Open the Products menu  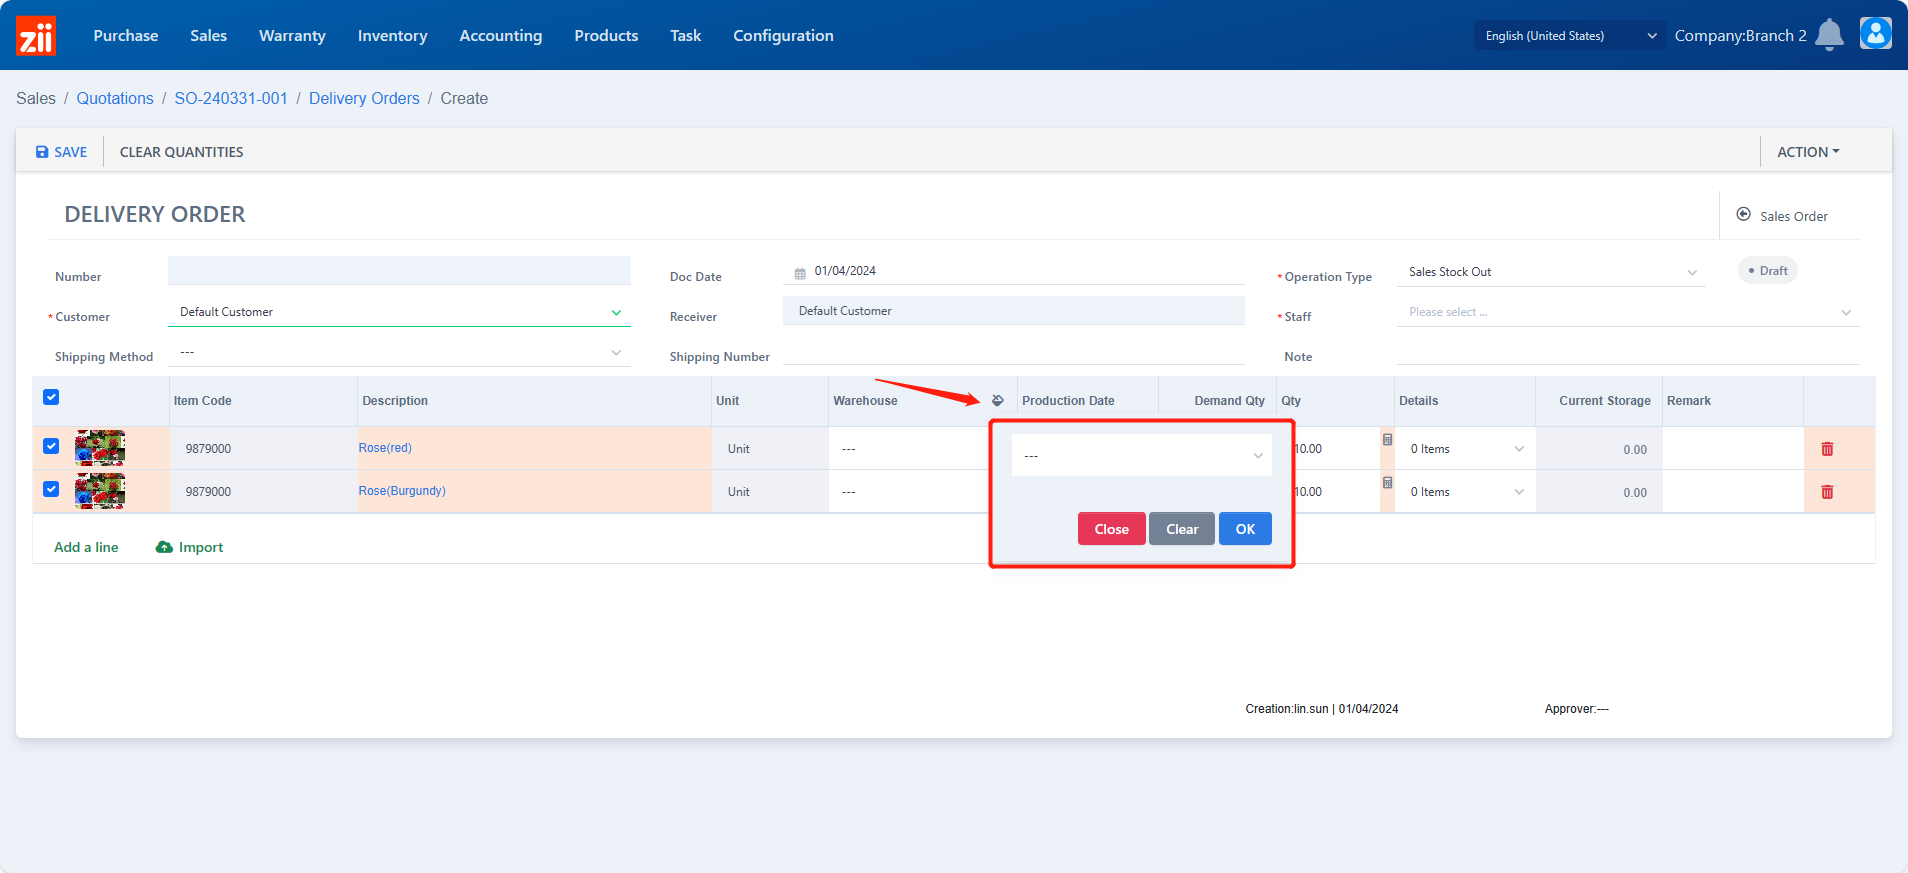[606, 35]
